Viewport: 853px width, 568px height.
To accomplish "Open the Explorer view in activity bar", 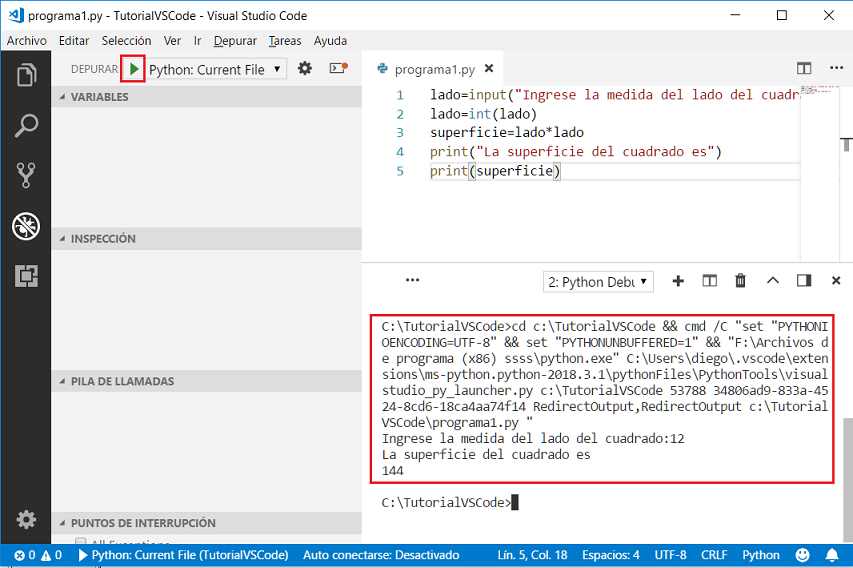I will (x=26, y=75).
